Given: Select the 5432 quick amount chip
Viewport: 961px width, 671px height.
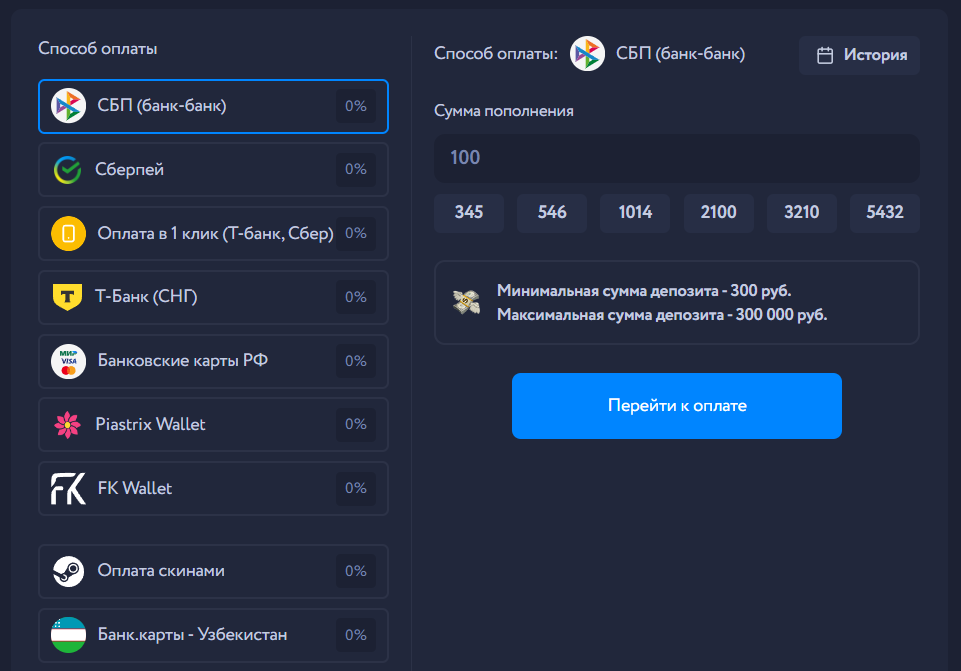Looking at the screenshot, I should pyautogui.click(x=884, y=213).
